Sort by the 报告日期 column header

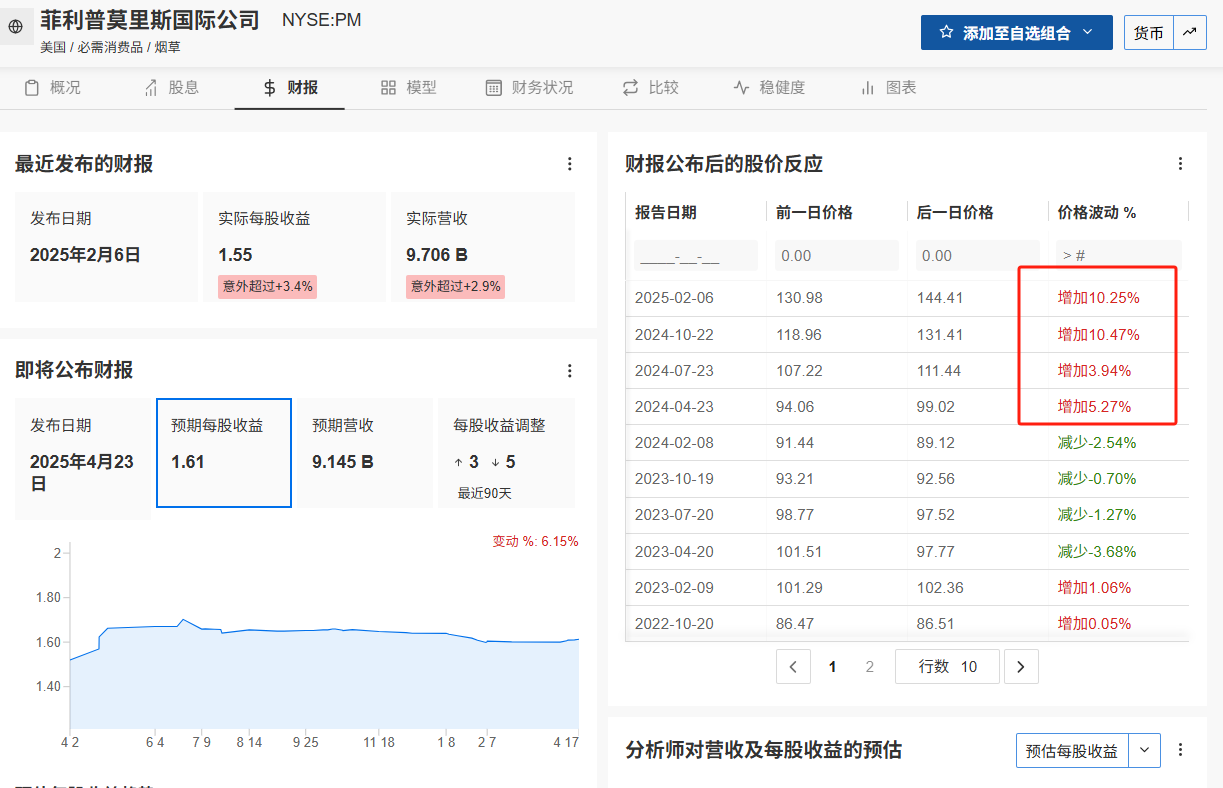click(666, 212)
